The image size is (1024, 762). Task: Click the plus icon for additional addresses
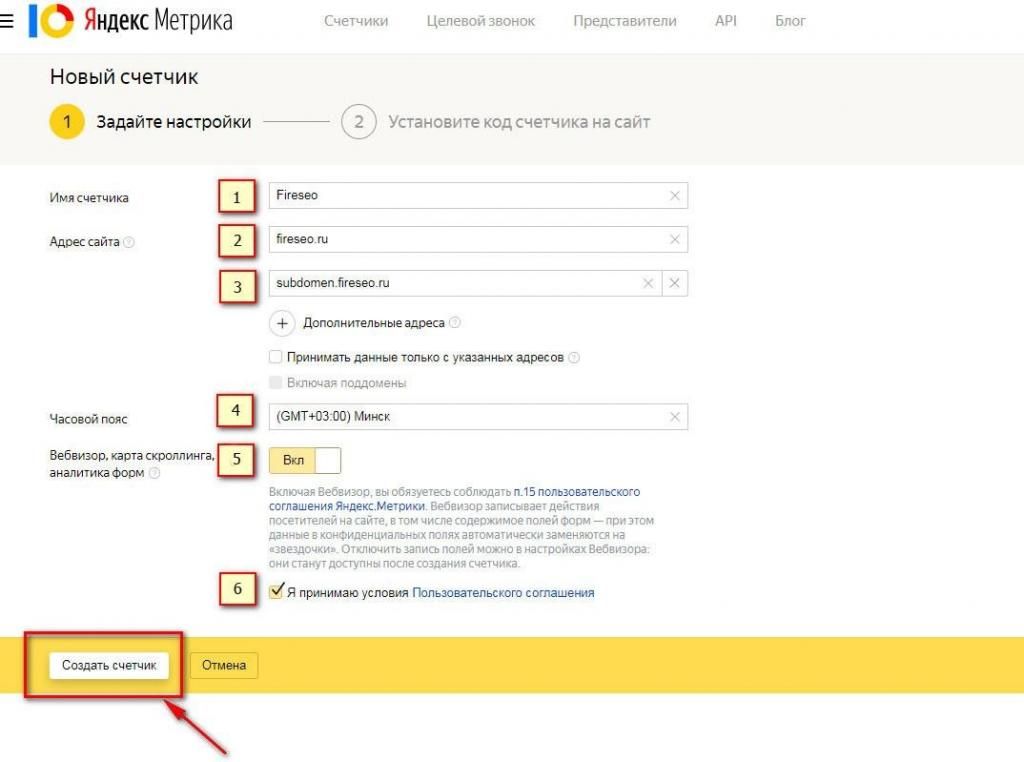click(x=282, y=323)
